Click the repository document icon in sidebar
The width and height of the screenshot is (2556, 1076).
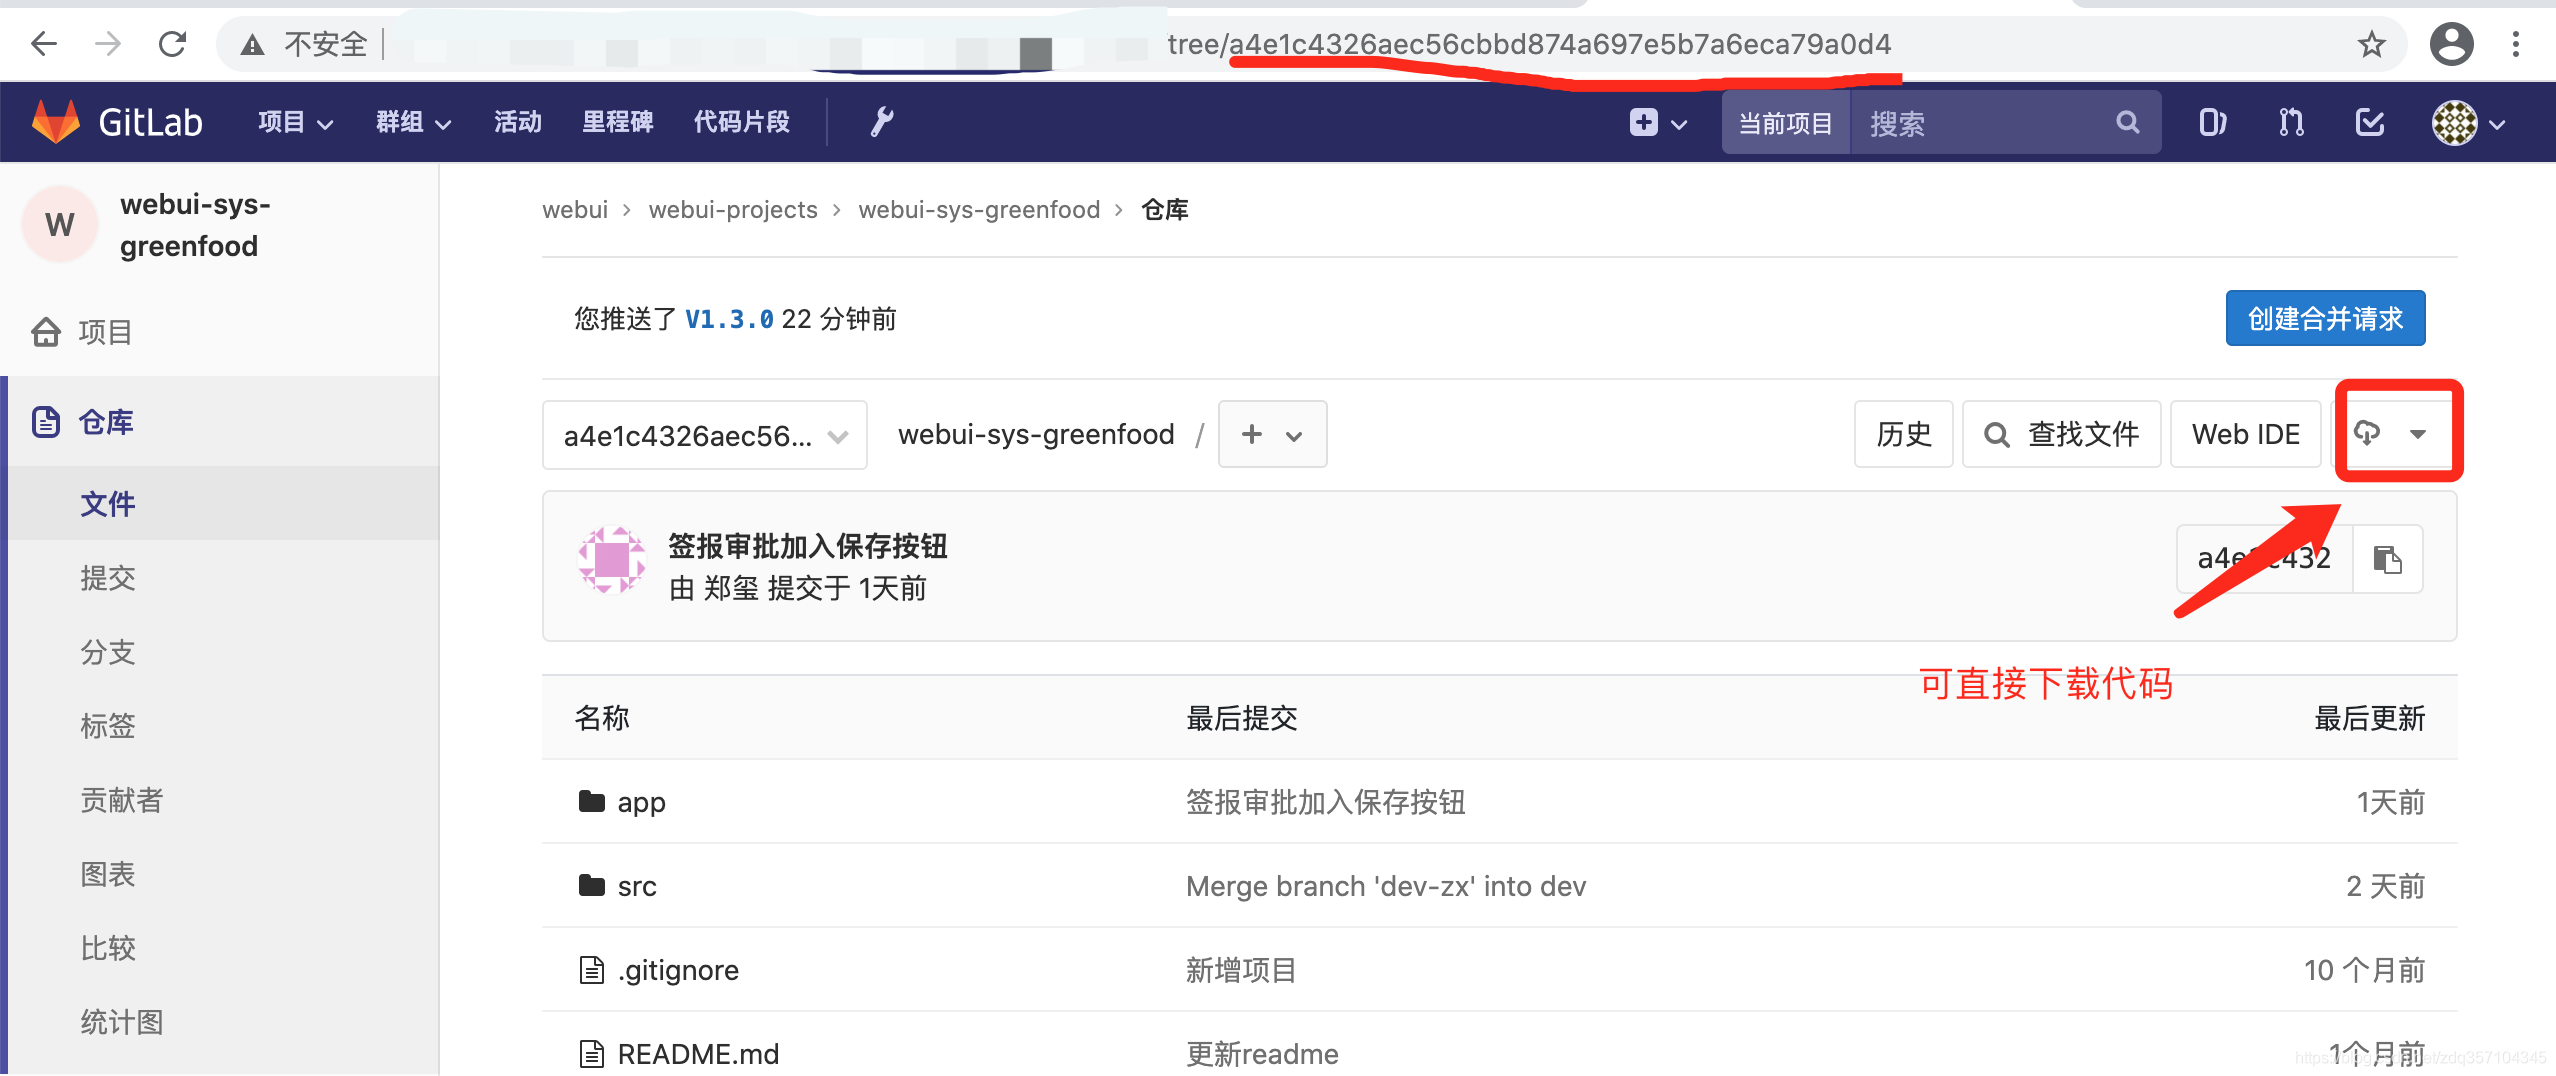point(46,422)
